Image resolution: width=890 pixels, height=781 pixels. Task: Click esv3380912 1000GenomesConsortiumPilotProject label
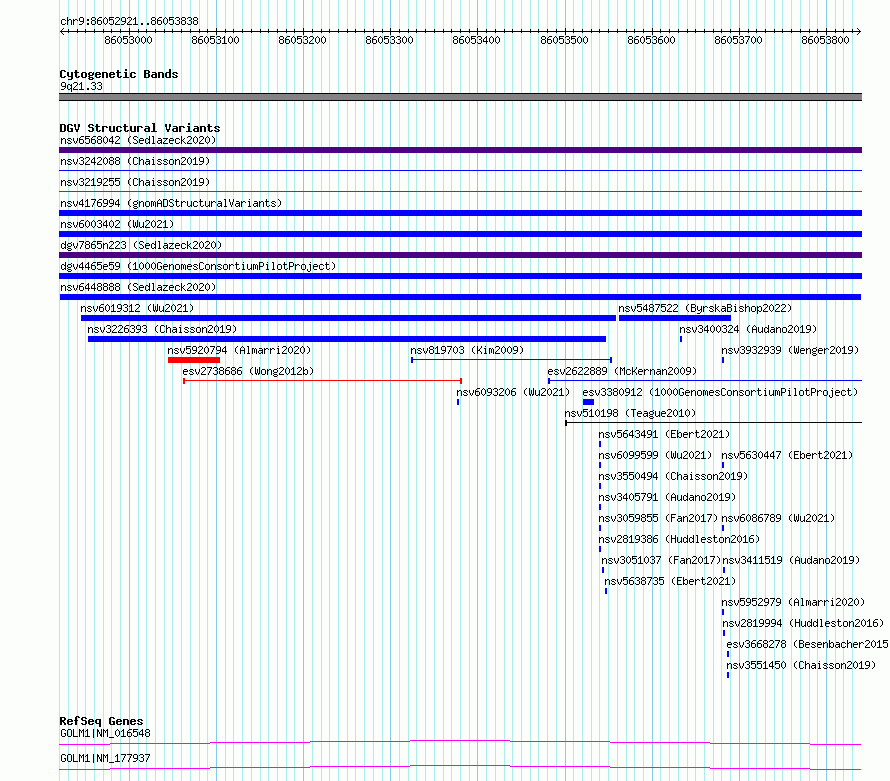[x=720, y=392]
